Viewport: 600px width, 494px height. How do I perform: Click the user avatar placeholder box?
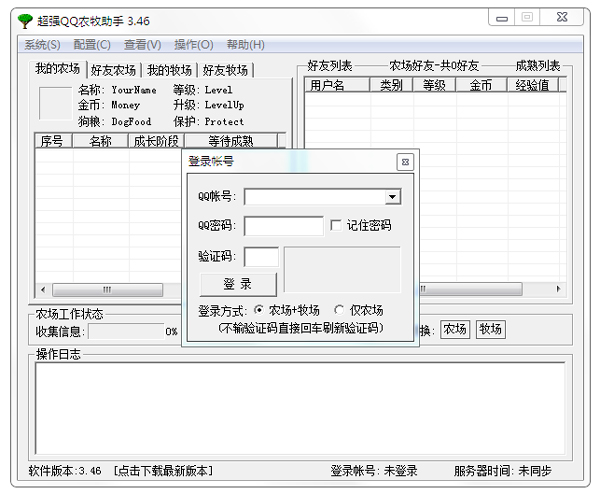pos(55,104)
